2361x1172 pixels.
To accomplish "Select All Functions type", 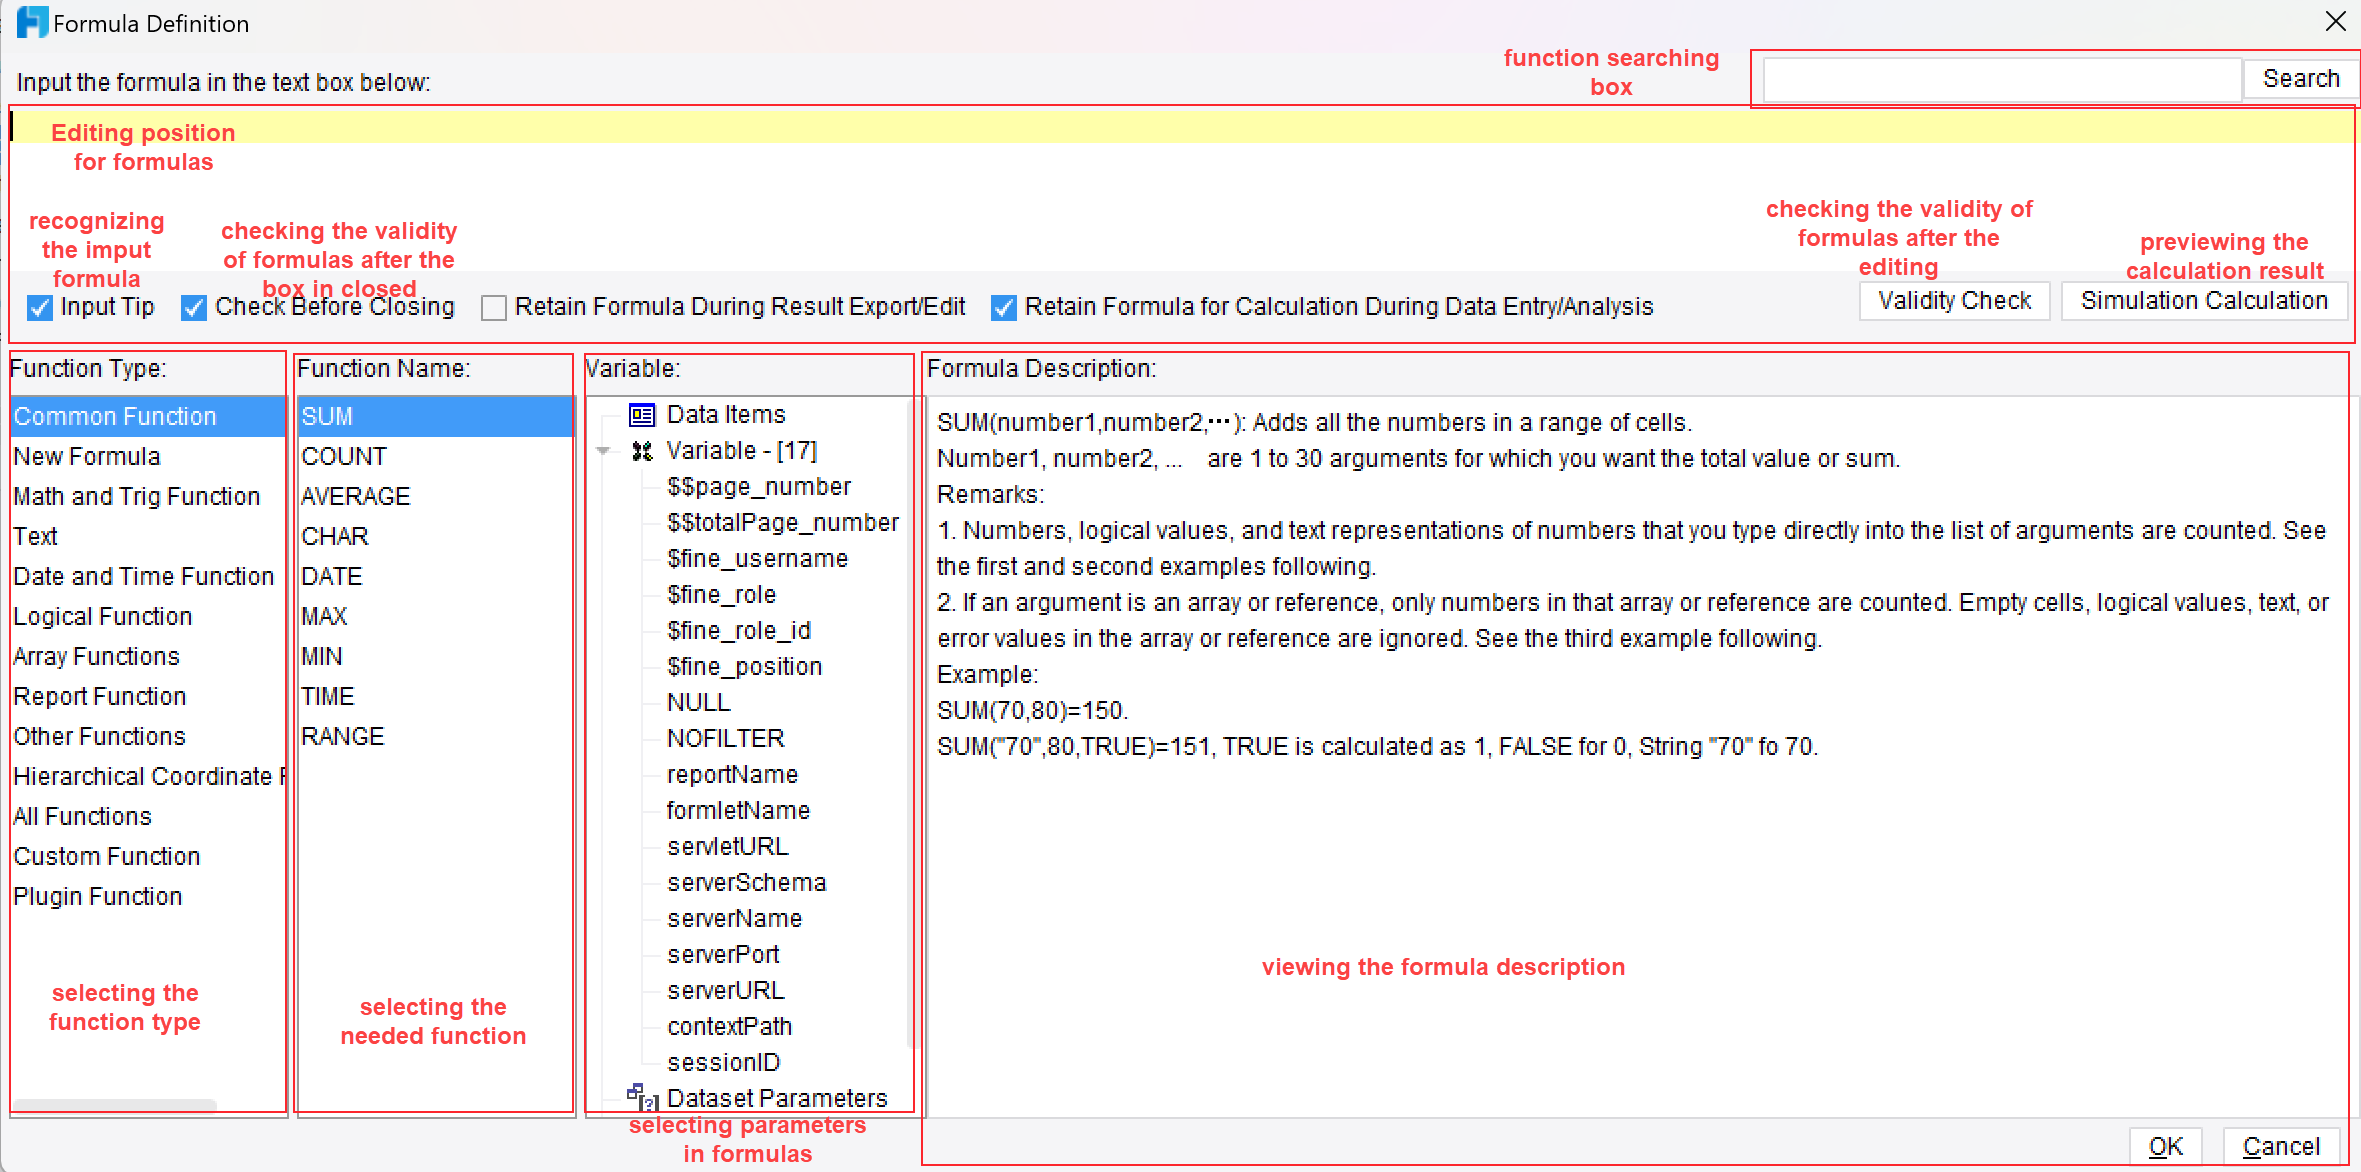I will click(148, 816).
